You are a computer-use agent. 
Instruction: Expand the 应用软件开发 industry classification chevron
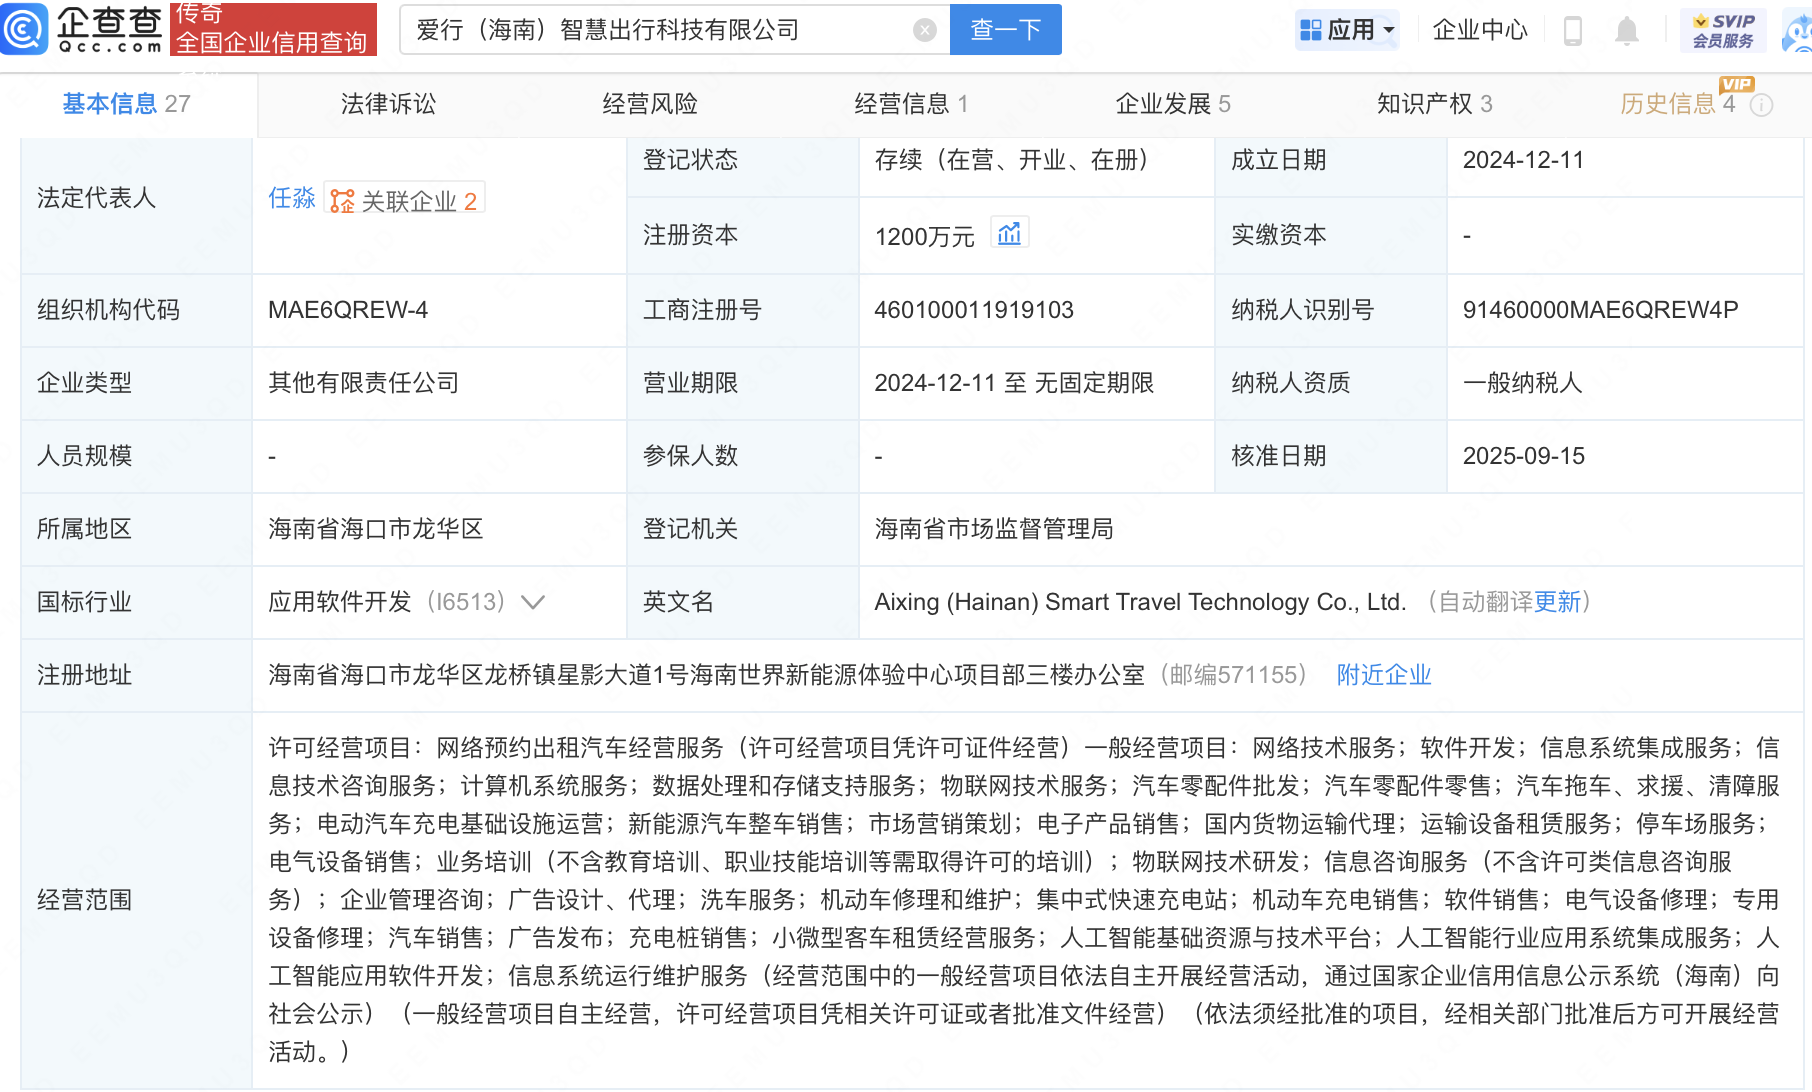(533, 602)
